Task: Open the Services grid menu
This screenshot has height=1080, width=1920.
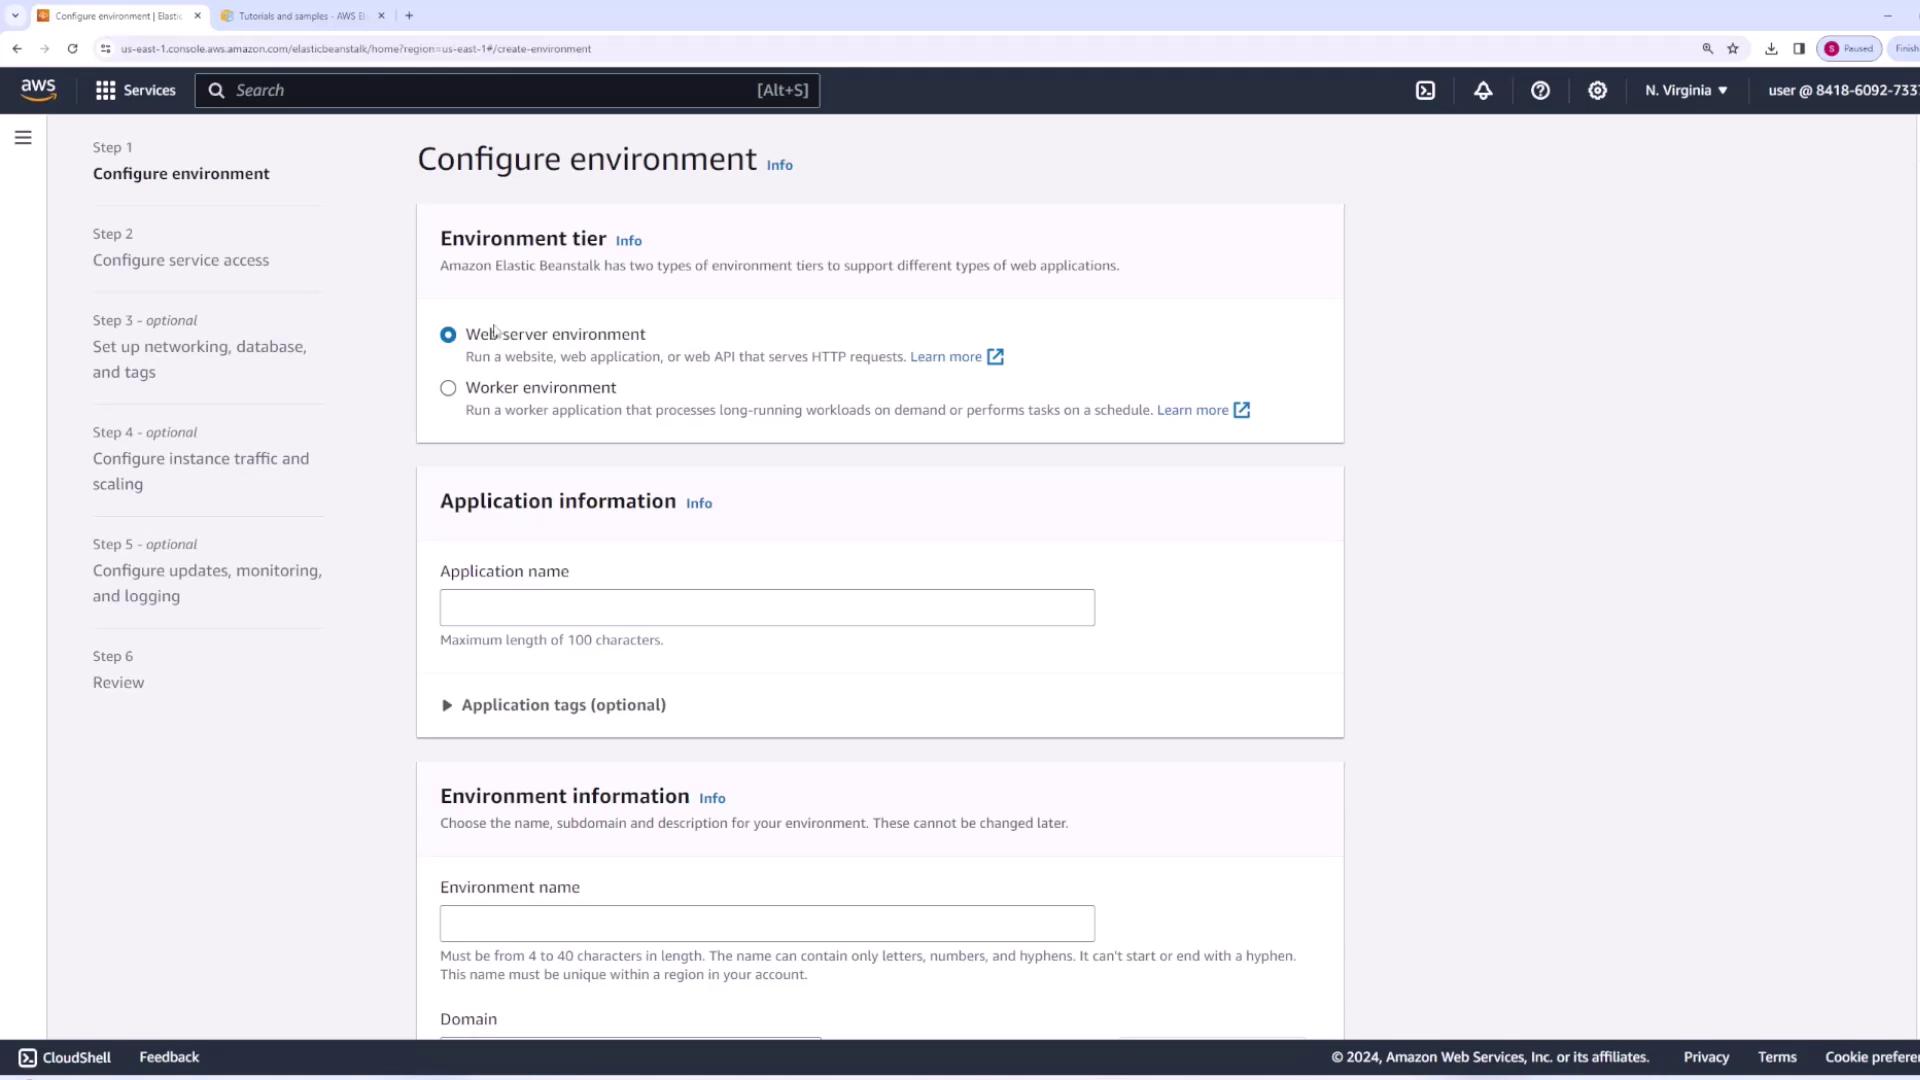Action: tap(135, 90)
